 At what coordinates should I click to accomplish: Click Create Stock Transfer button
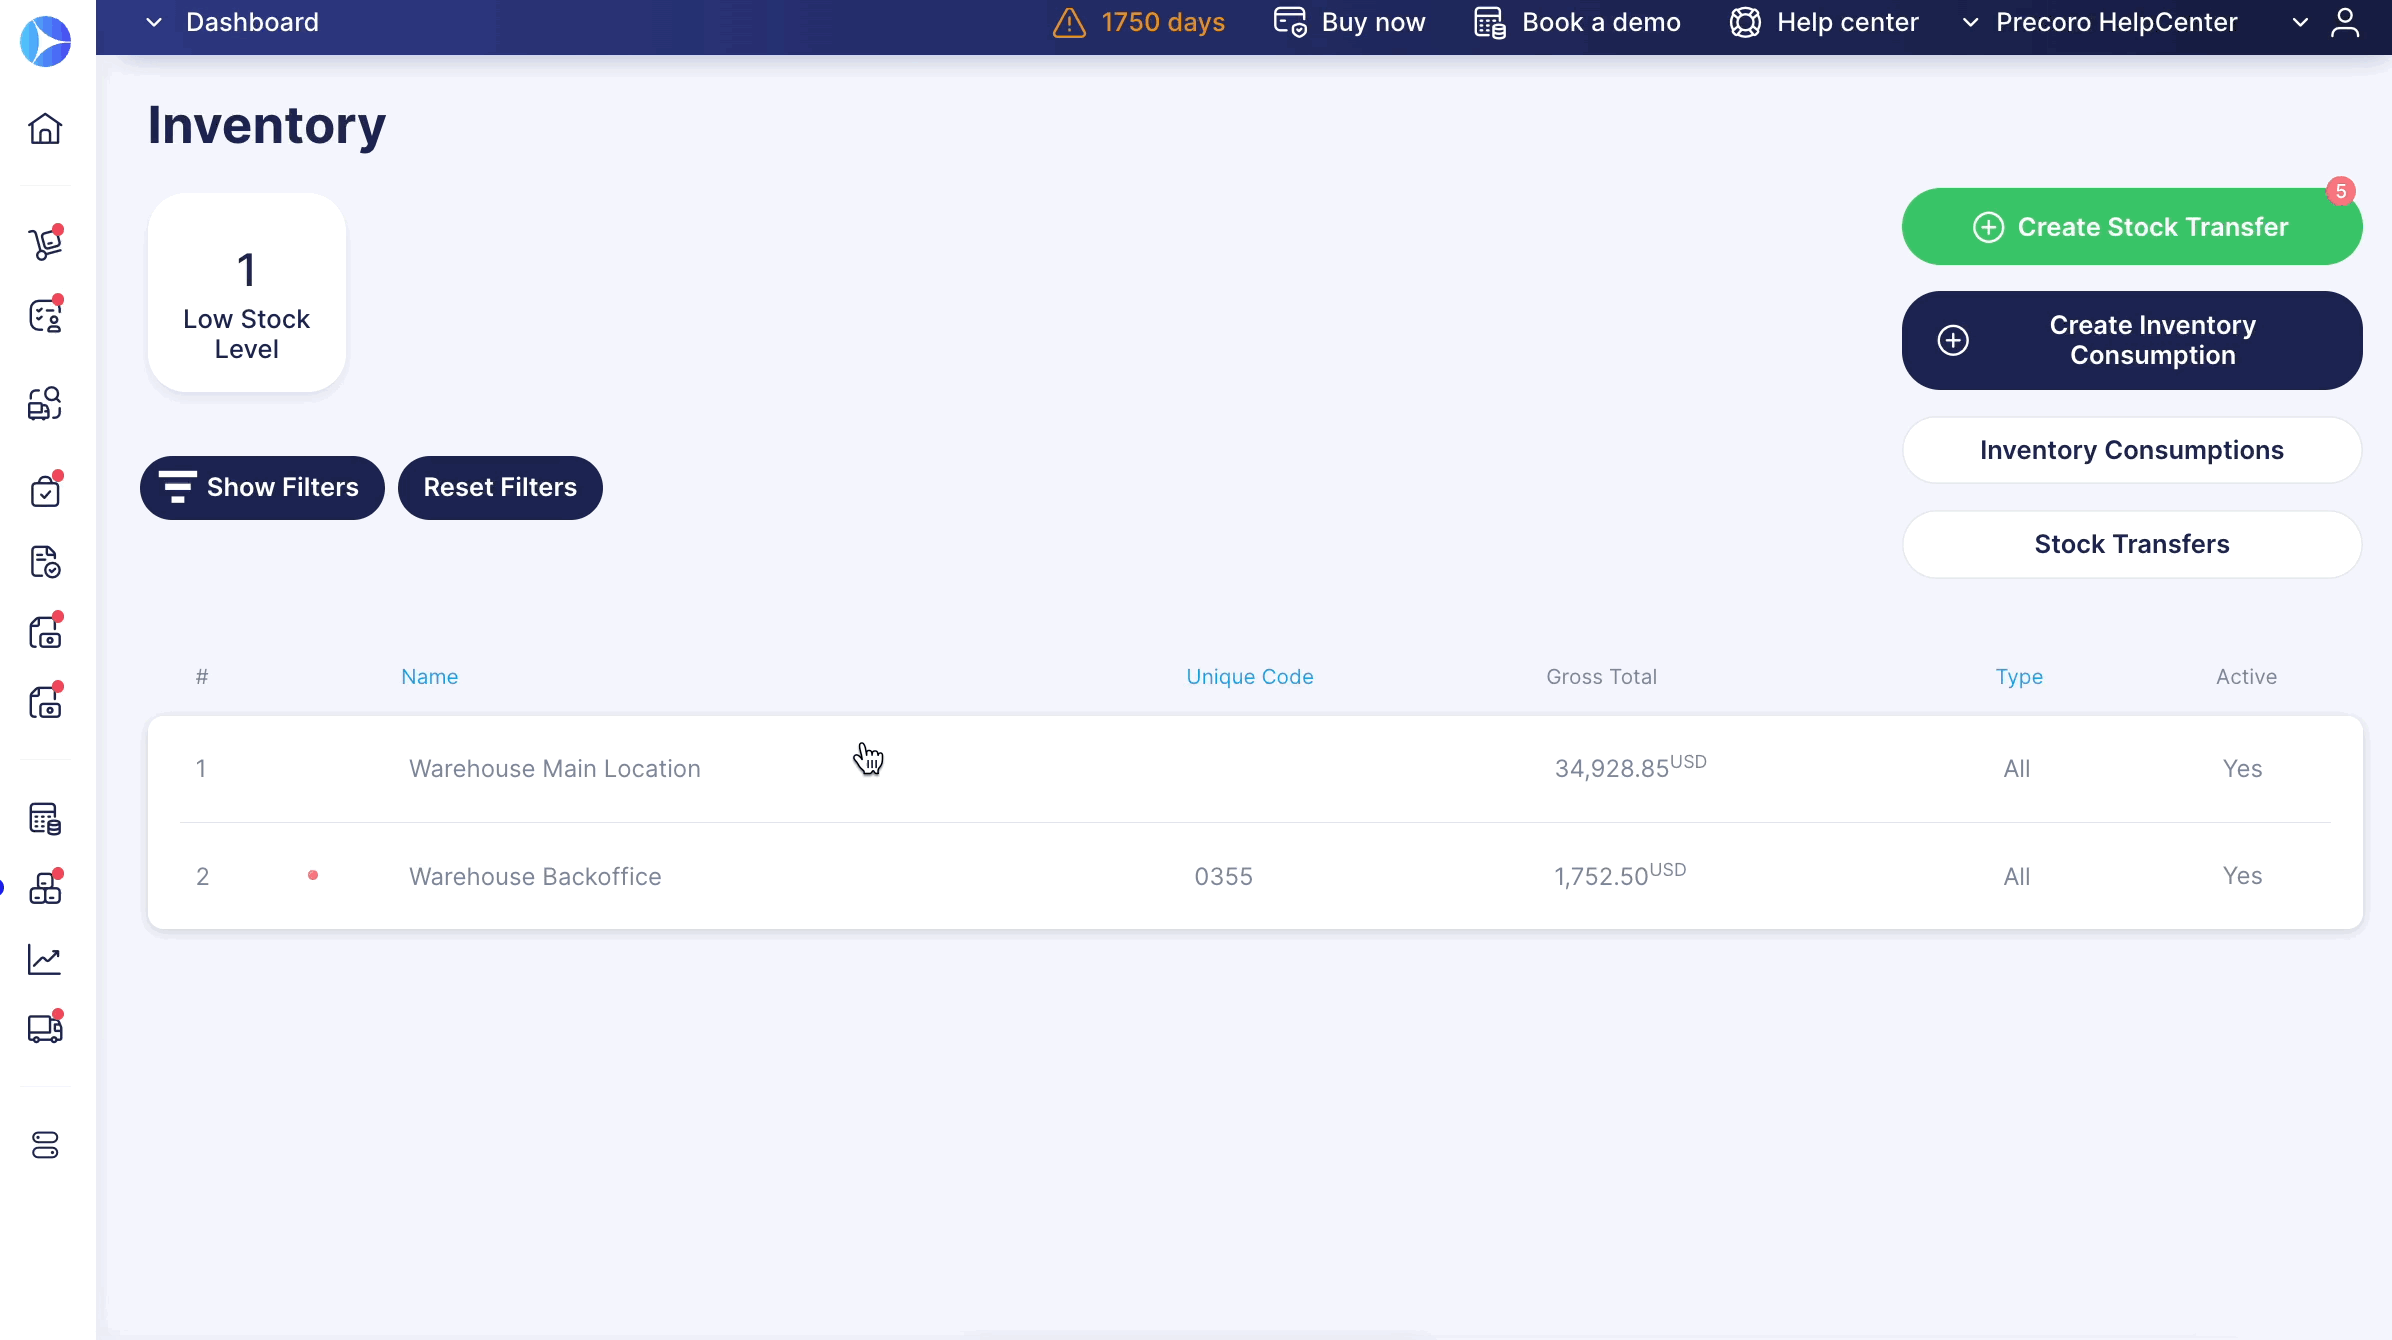[2132, 225]
